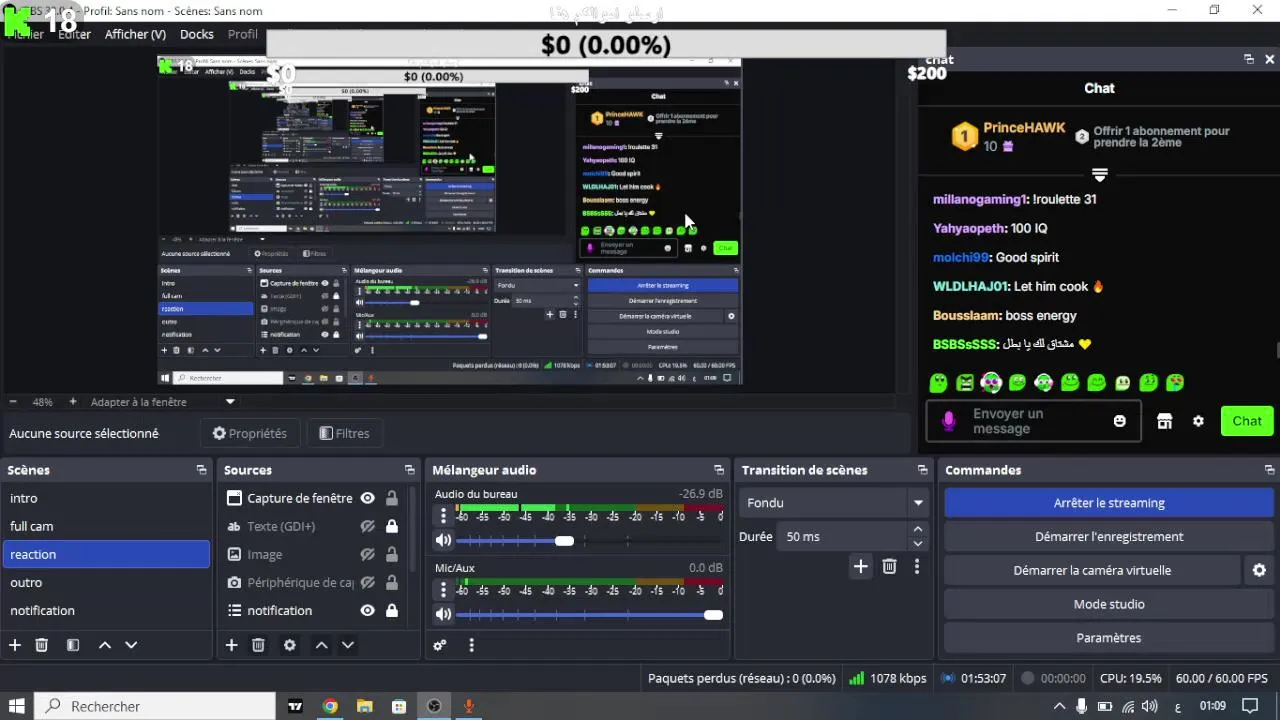Add a new scene in Scènes panel
This screenshot has width=1280, height=720.
pyautogui.click(x=15, y=645)
